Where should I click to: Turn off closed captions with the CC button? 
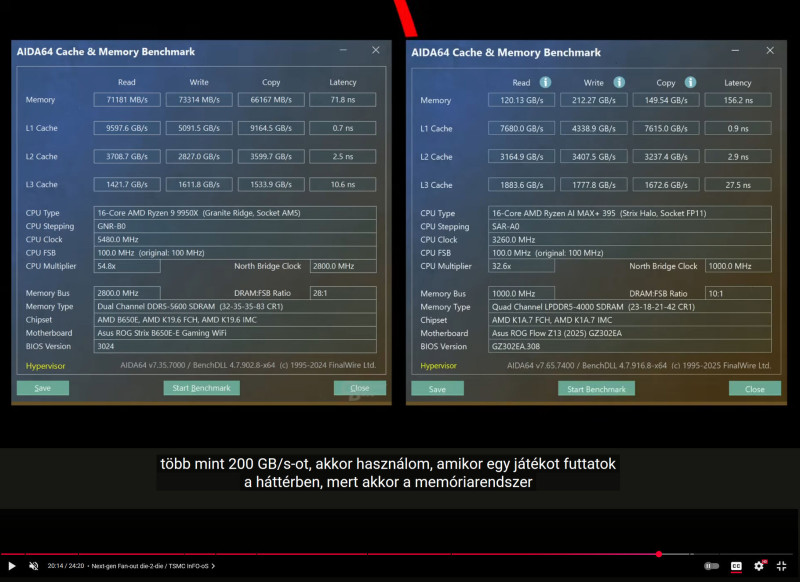[736, 566]
